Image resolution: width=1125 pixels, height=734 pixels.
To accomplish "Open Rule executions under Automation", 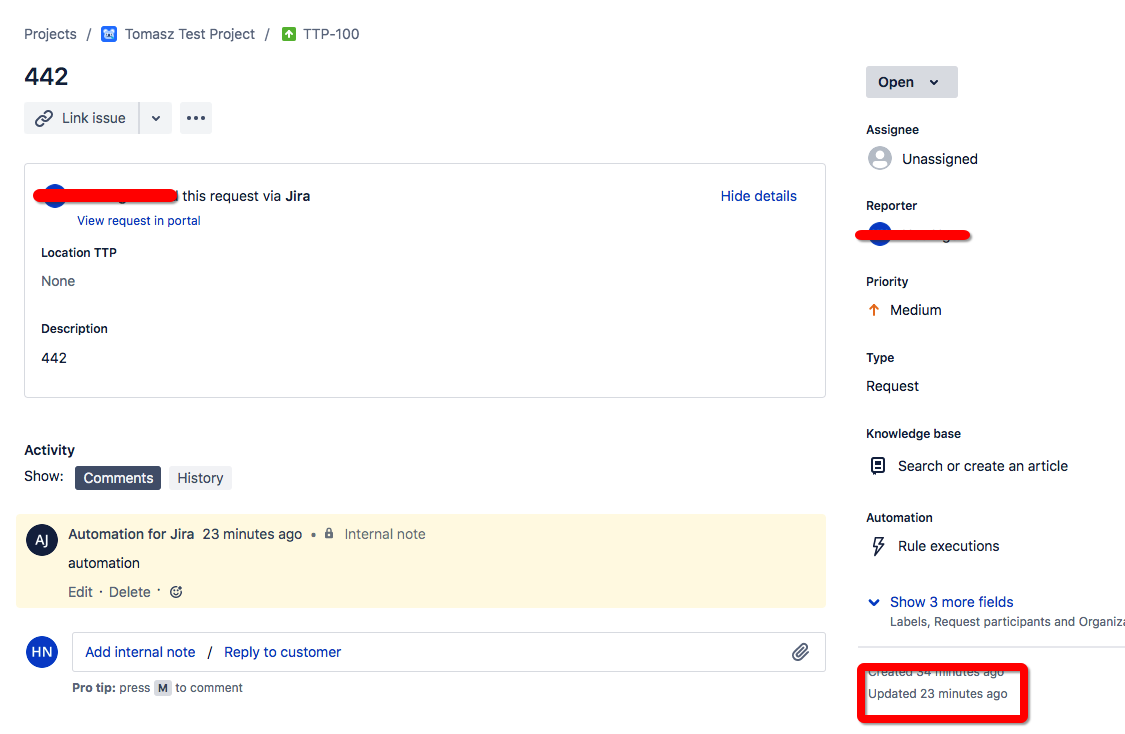I will point(949,546).
